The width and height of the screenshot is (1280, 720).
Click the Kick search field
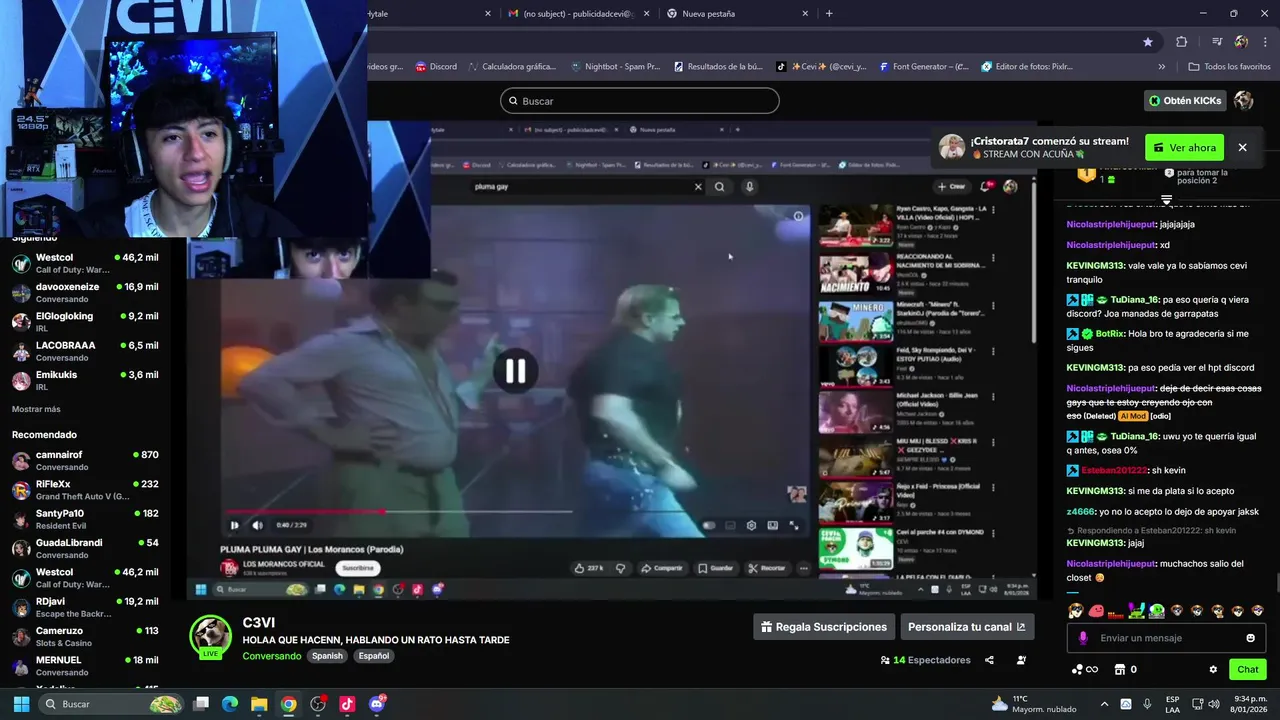click(x=640, y=101)
